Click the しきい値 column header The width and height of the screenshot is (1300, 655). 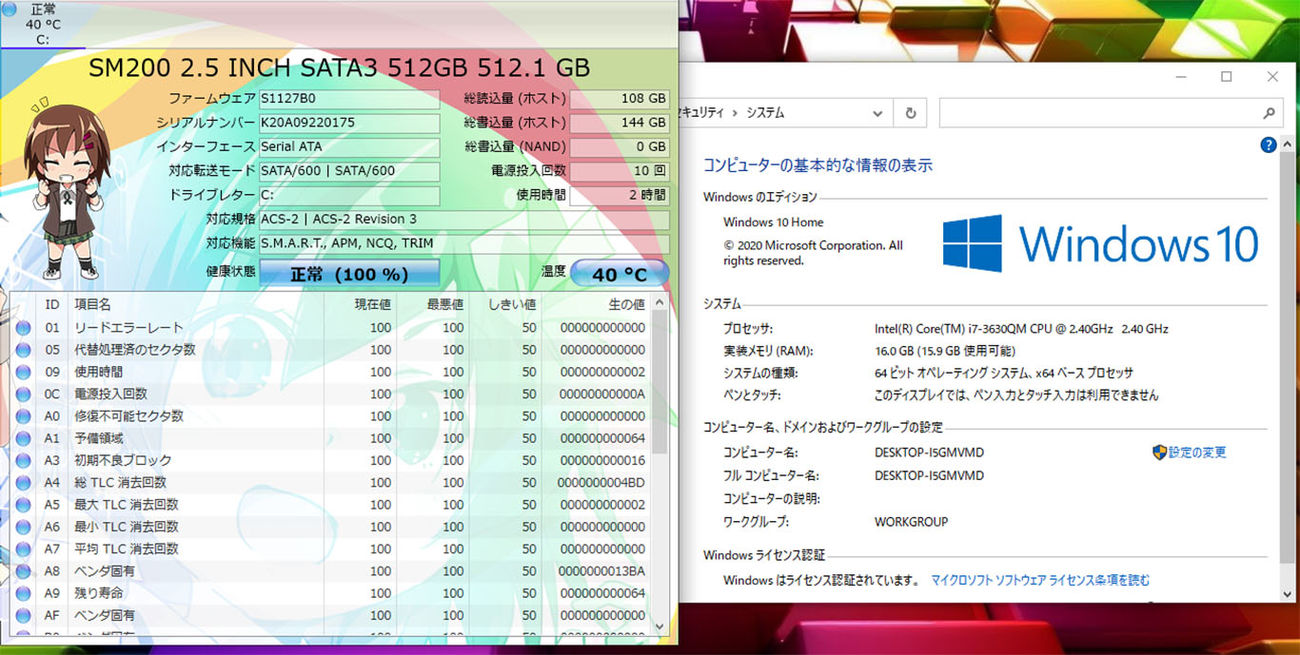512,304
